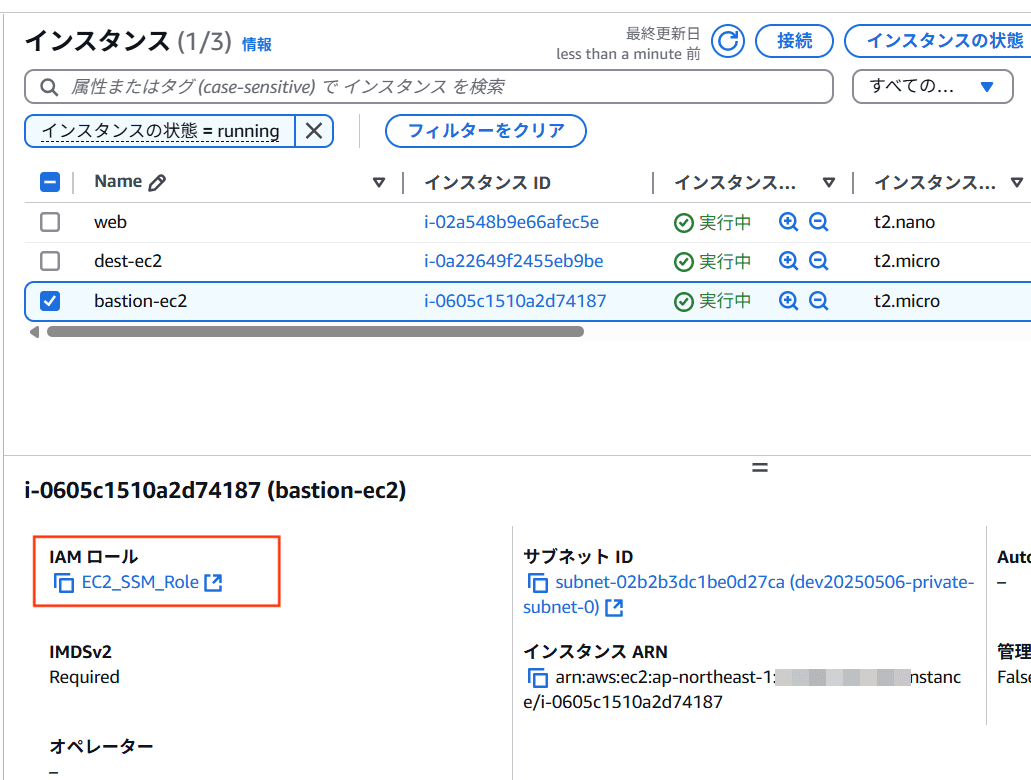This screenshot has width=1031, height=780.
Task: Click the dest-ec2 instance name
Action: tap(128, 261)
